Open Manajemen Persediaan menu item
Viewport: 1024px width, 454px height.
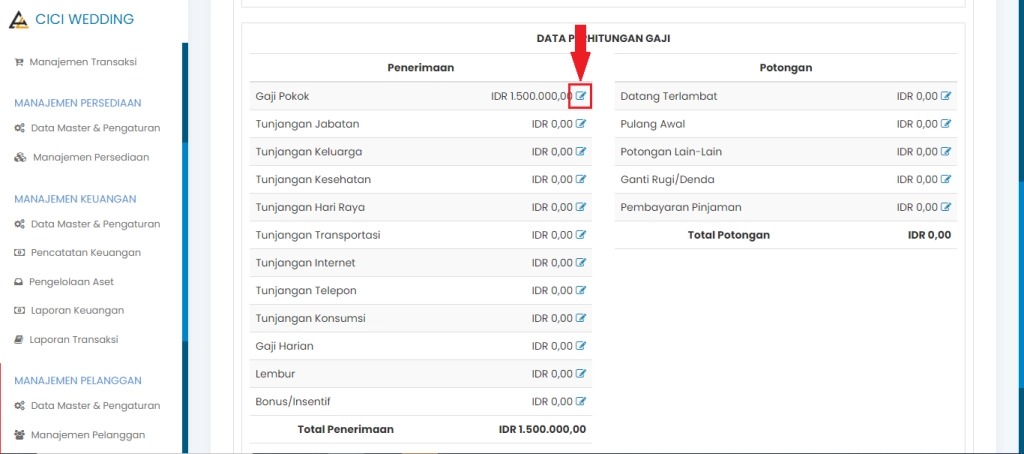[81, 157]
